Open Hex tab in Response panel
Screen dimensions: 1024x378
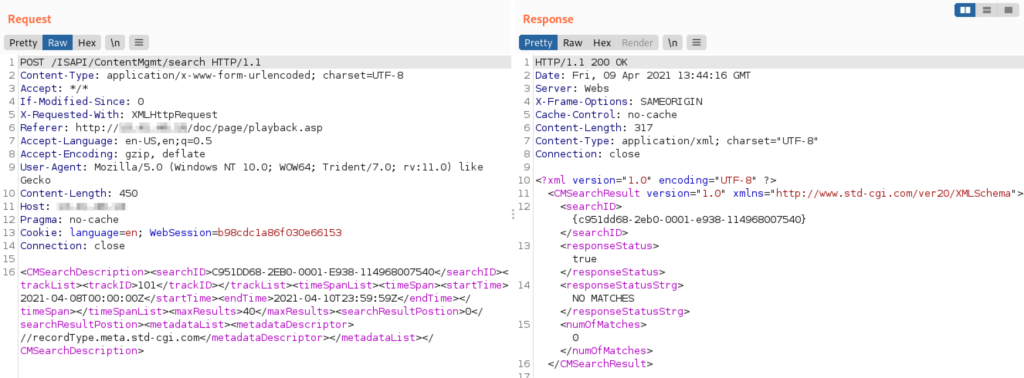602,43
